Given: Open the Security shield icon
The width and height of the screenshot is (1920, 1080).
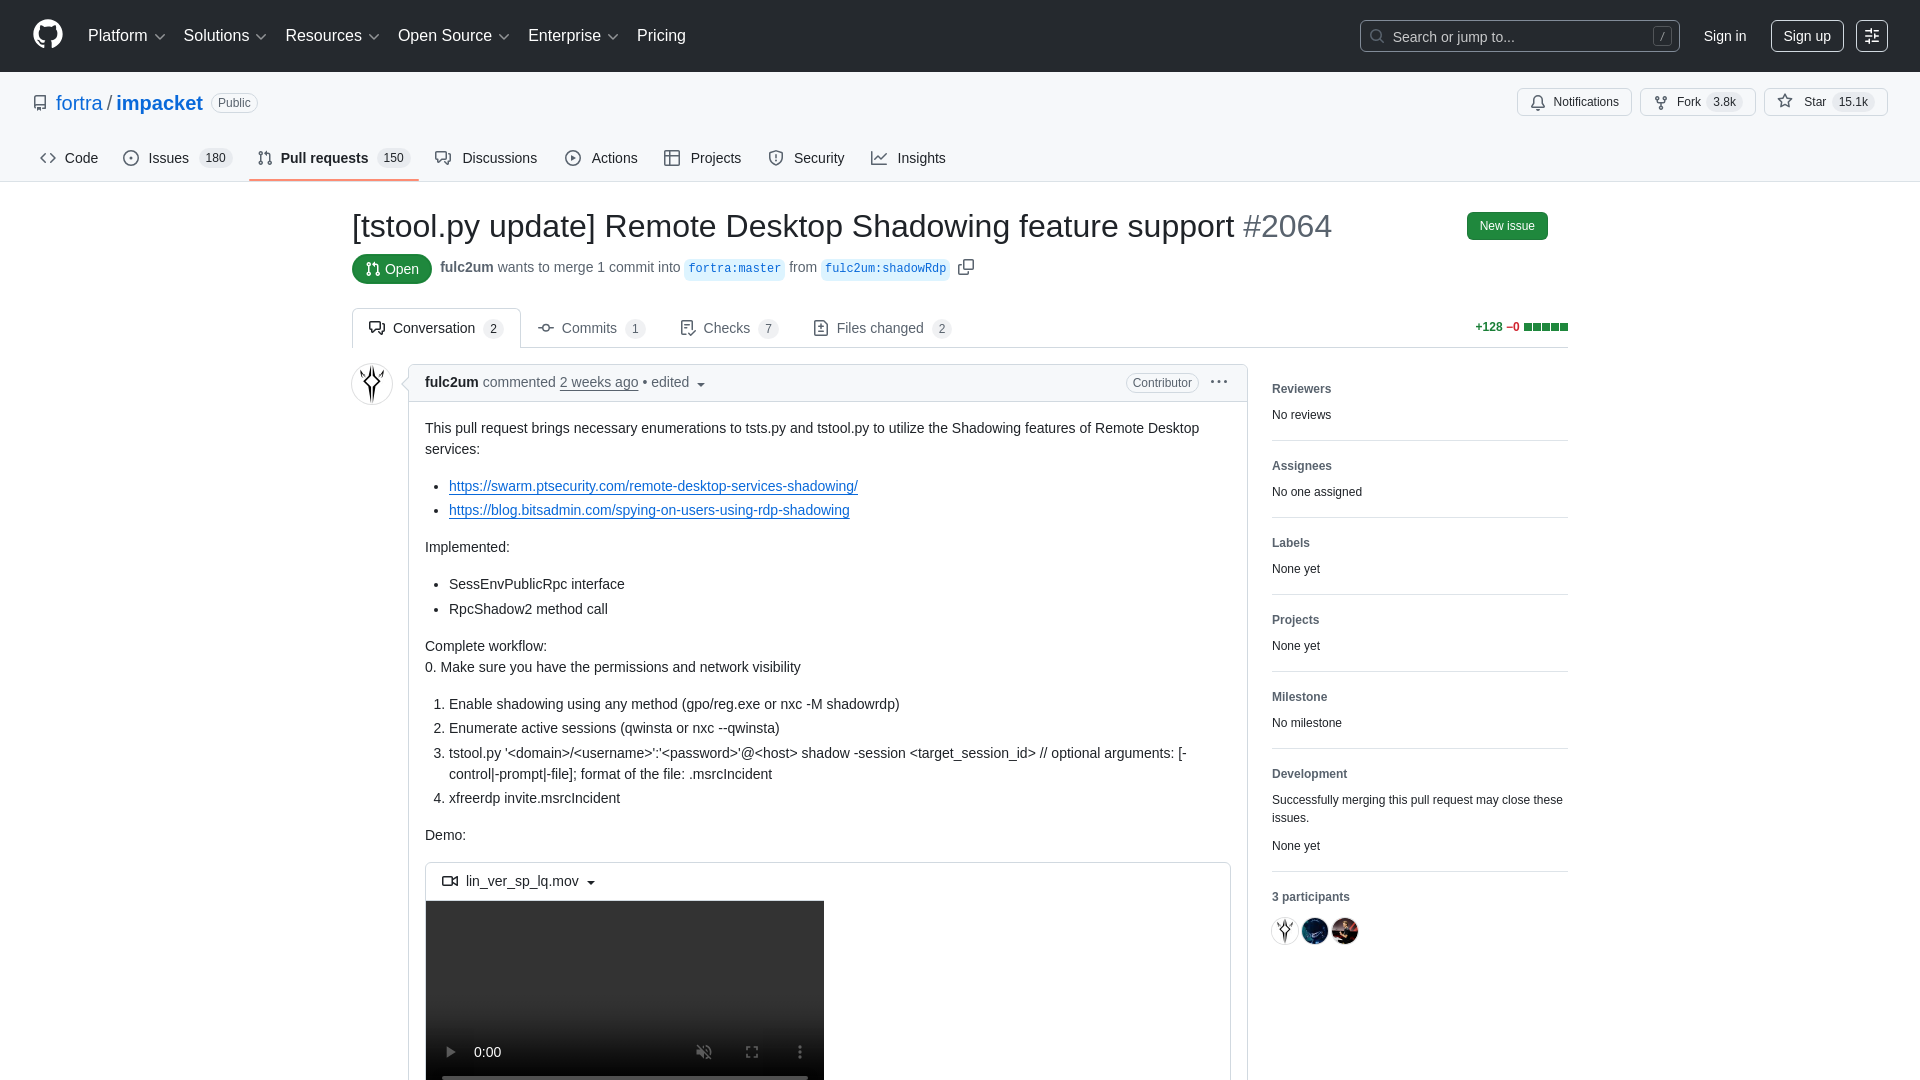Looking at the screenshot, I should [776, 158].
